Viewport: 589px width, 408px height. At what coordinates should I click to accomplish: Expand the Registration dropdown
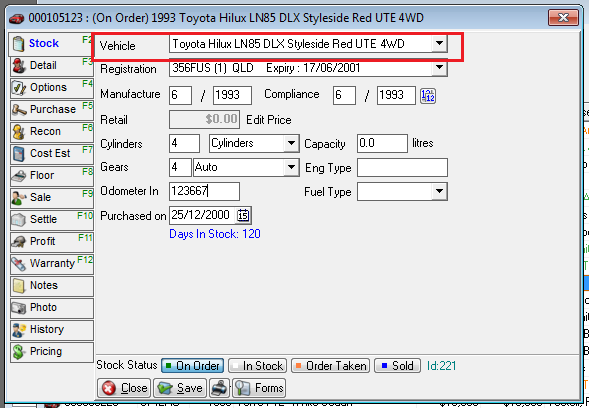click(x=439, y=68)
